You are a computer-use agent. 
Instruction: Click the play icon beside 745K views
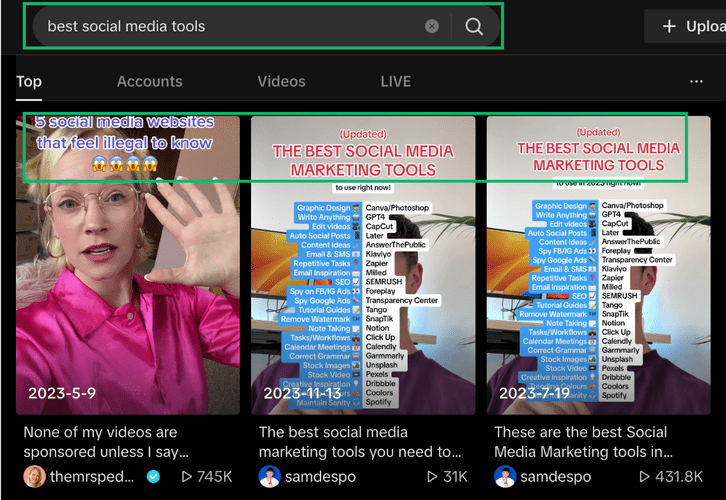187,476
